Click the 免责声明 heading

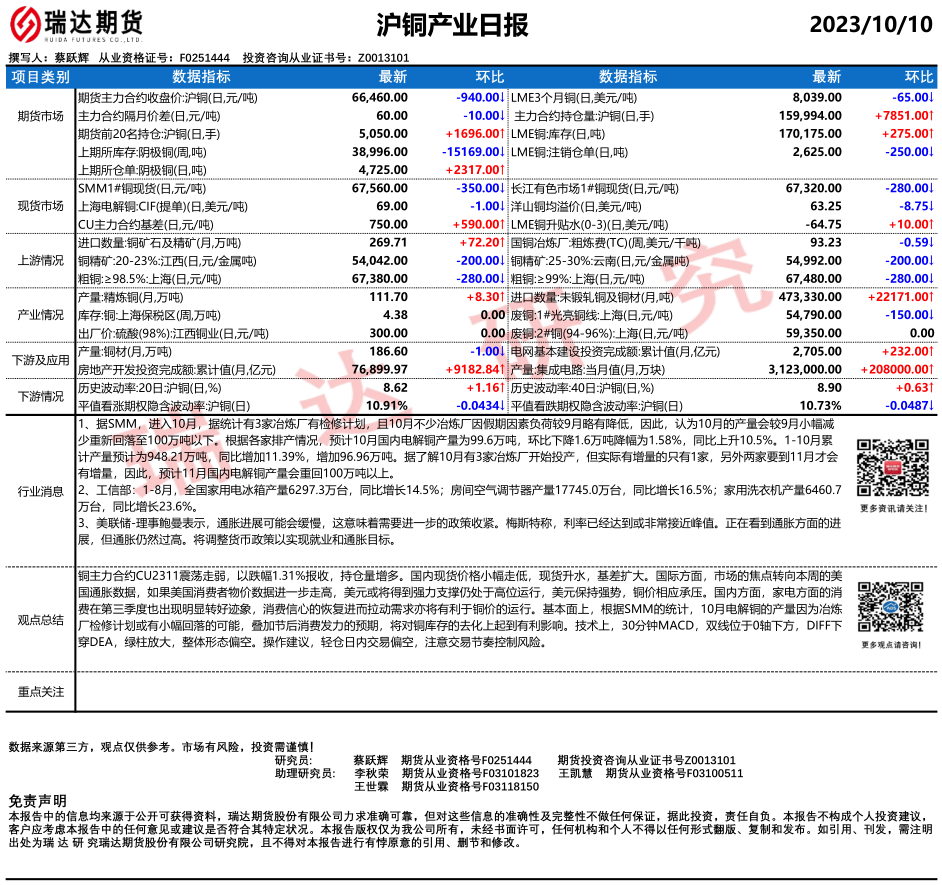[x=37, y=801]
